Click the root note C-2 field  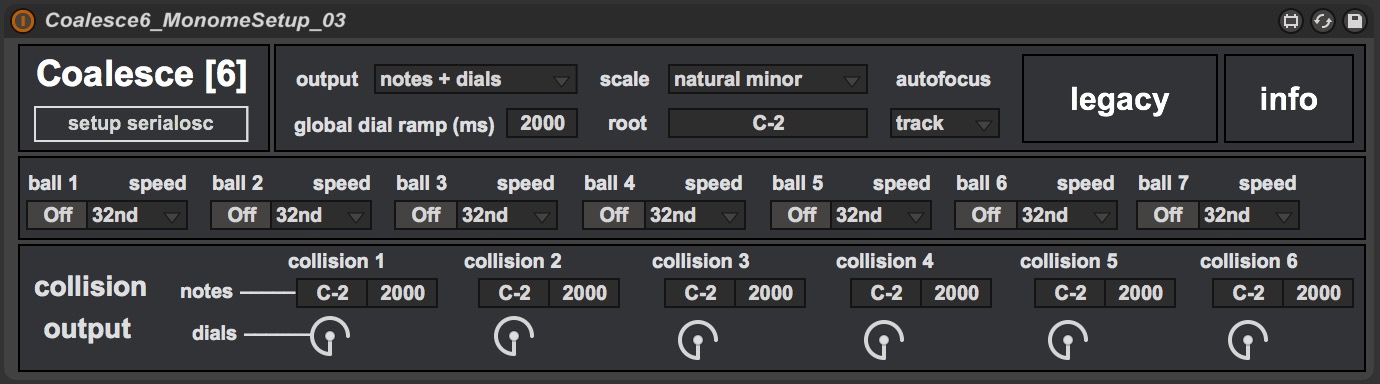pyautogui.click(x=767, y=123)
